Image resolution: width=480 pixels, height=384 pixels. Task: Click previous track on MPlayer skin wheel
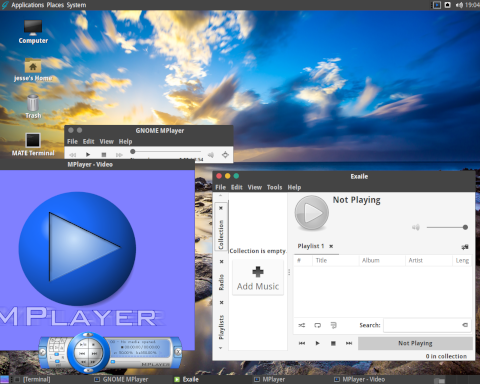pos(82,353)
